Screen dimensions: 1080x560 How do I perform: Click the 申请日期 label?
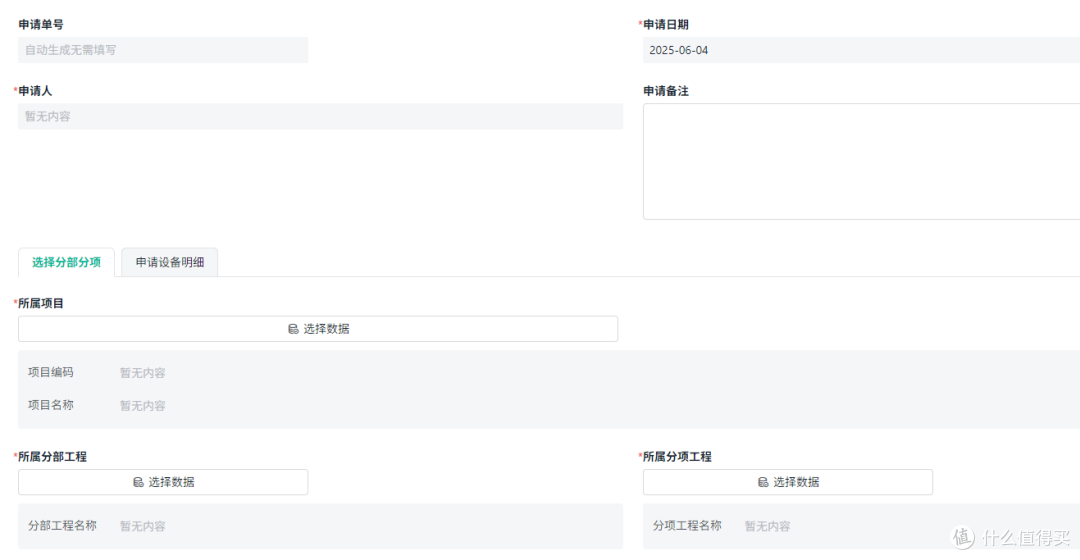[x=665, y=25]
